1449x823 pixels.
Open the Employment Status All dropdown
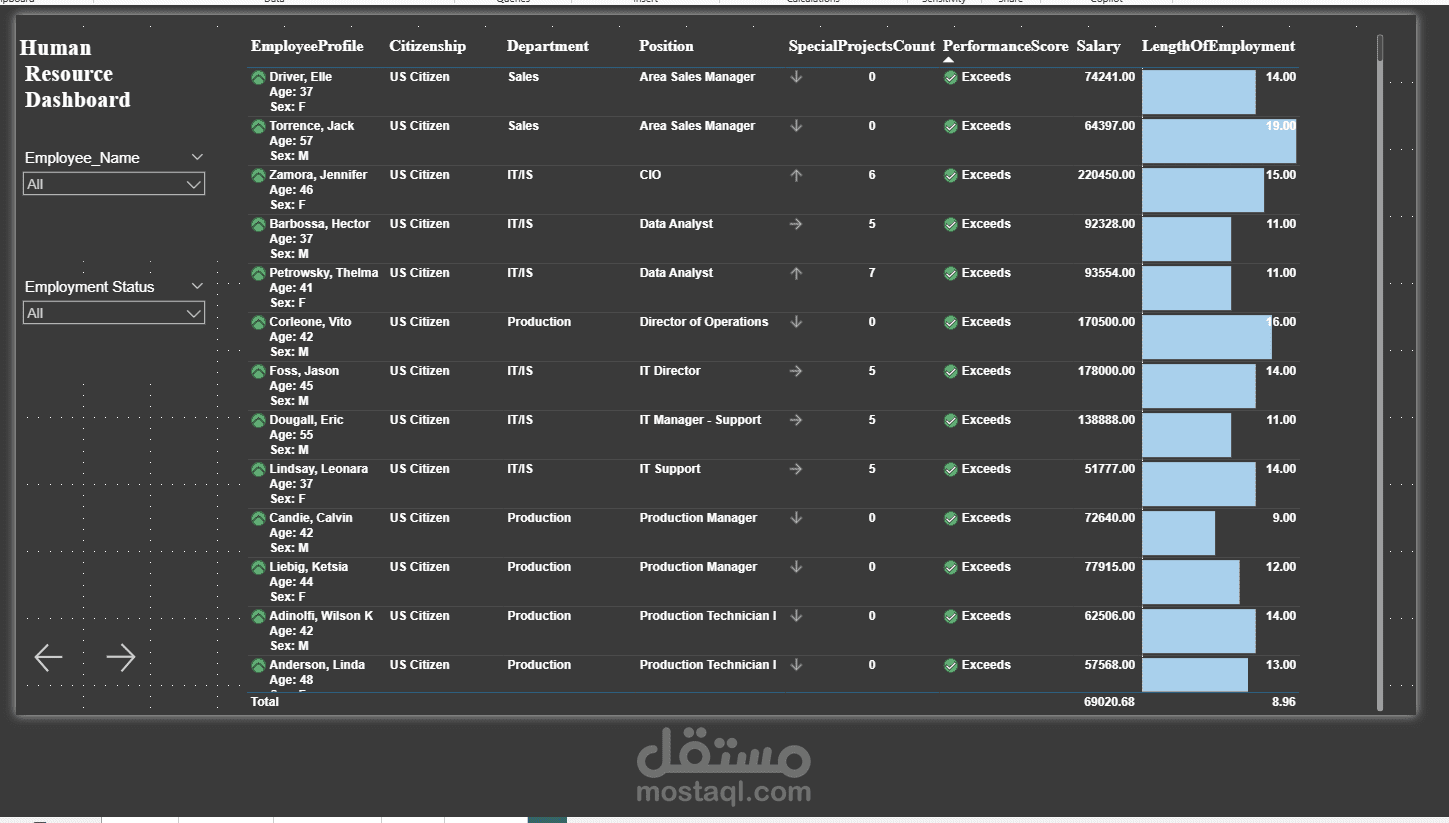196,313
